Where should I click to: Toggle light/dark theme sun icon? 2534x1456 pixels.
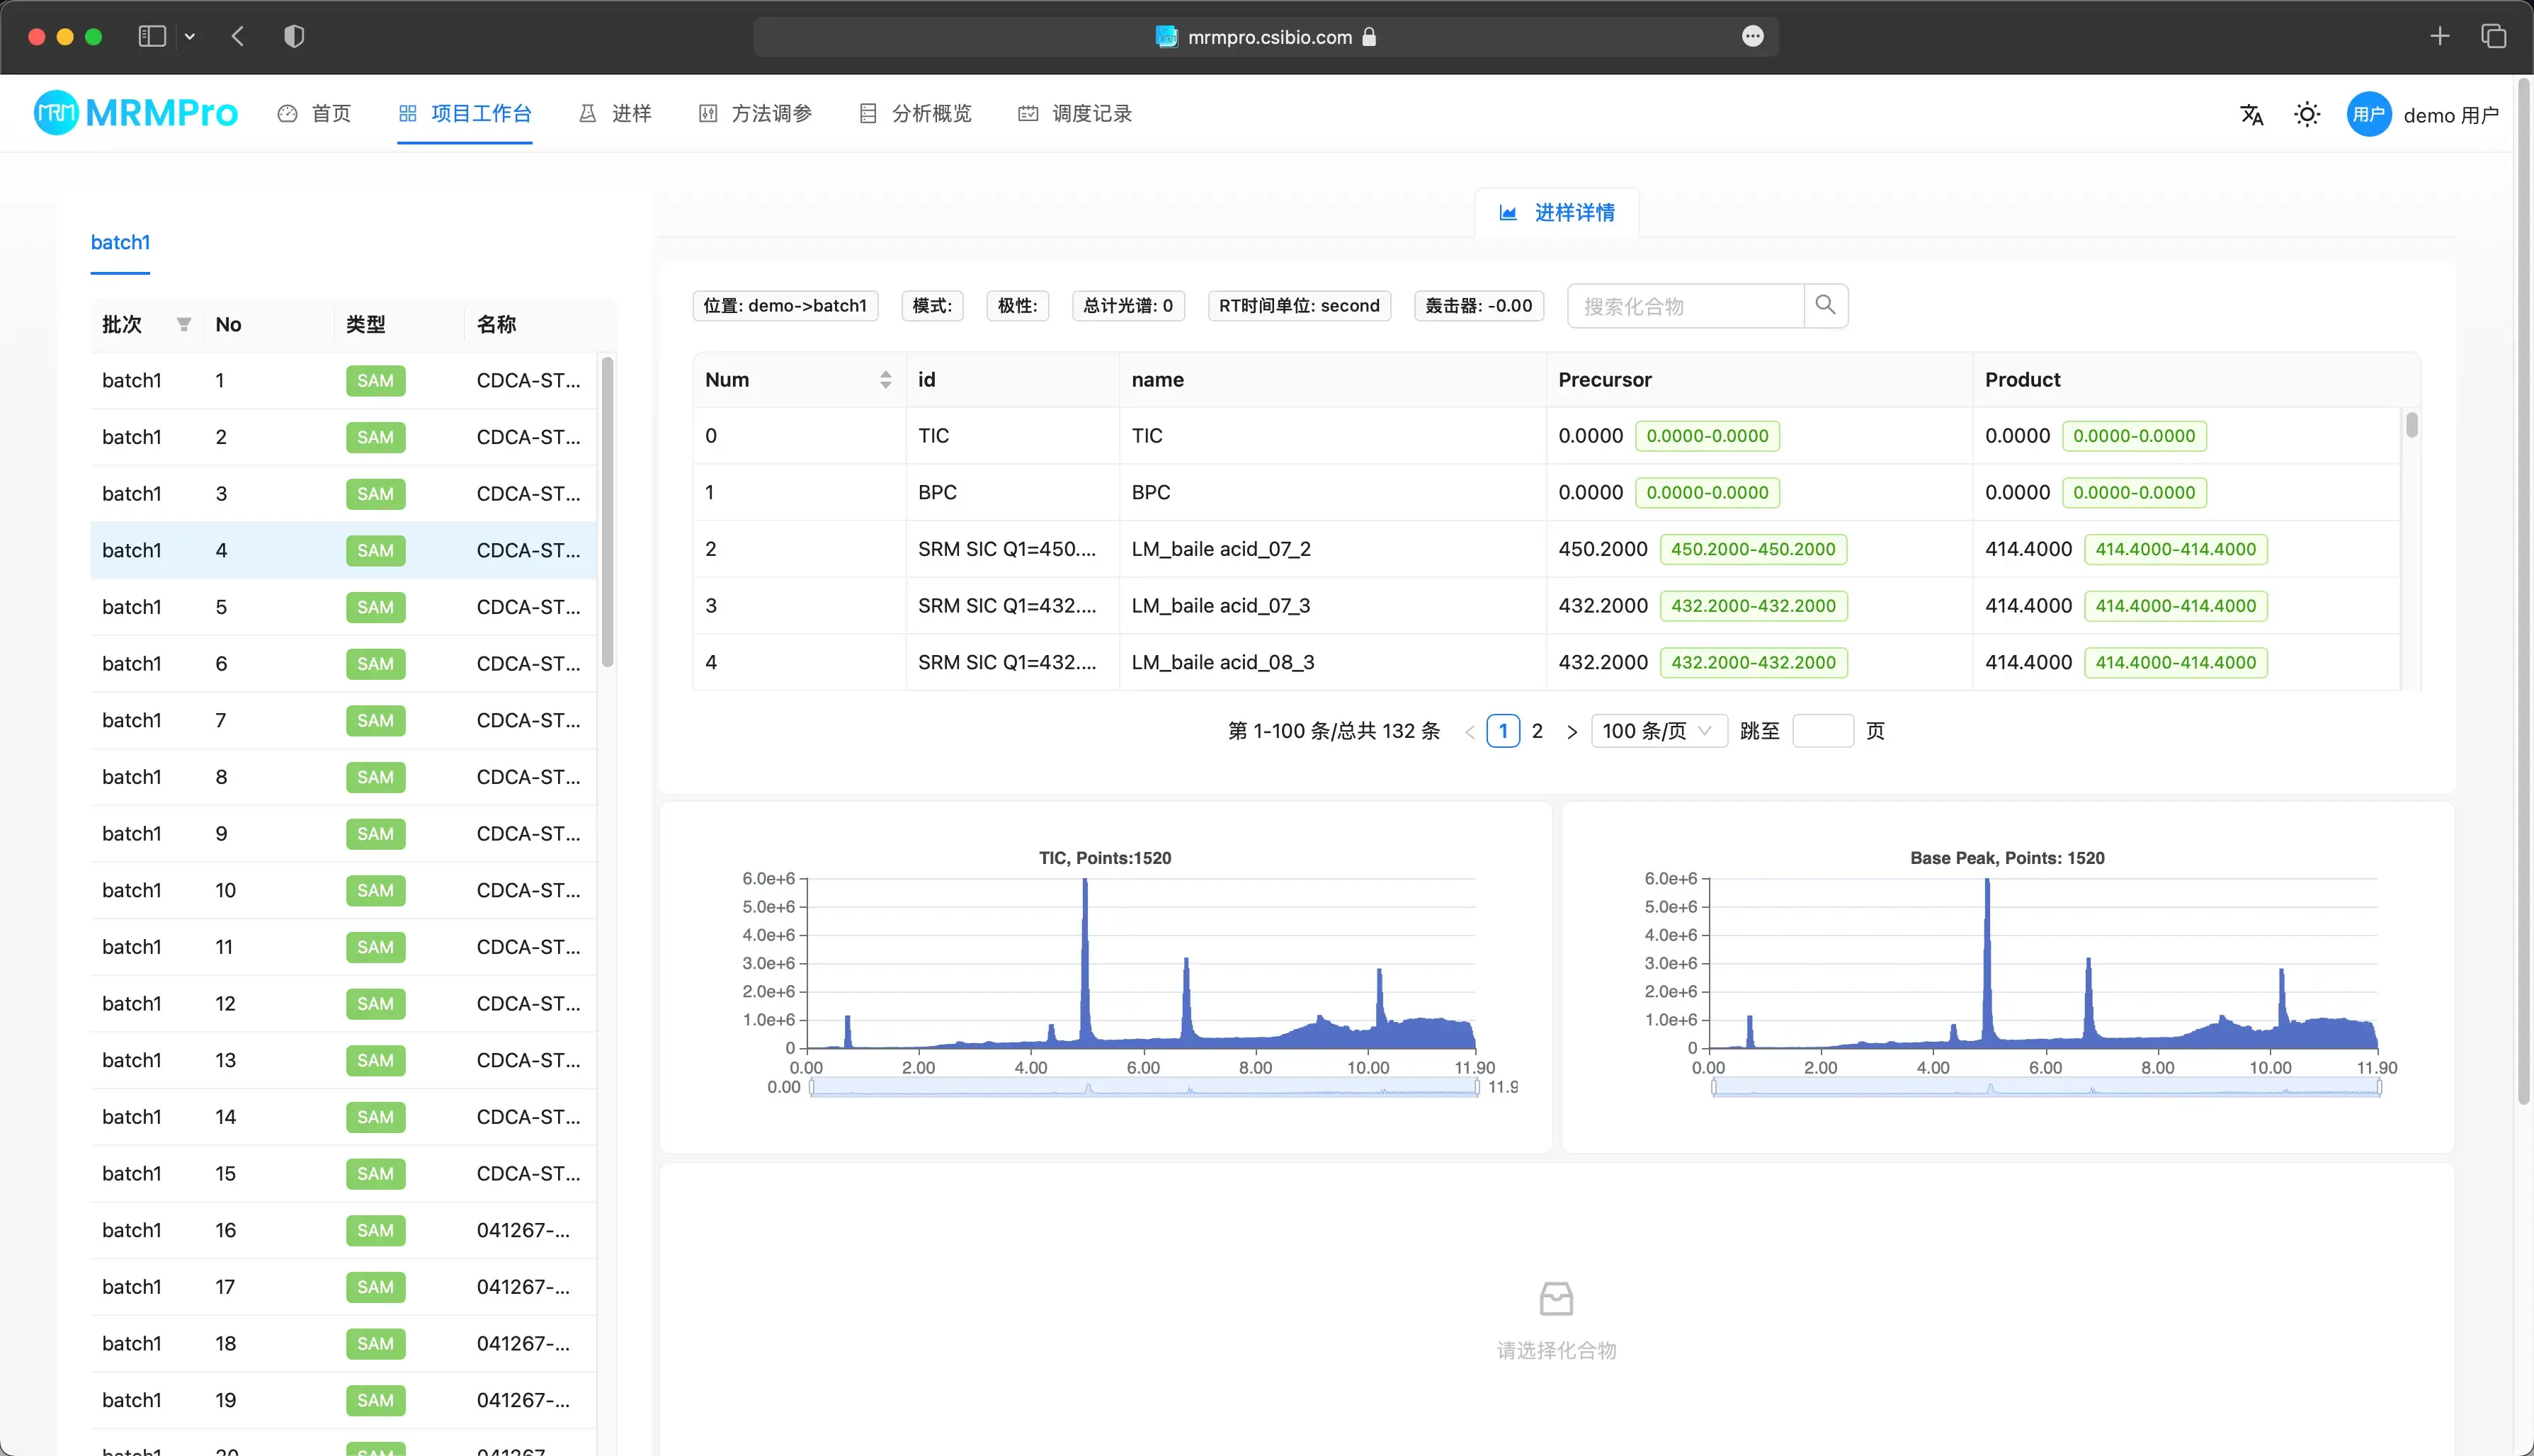pos(2307,114)
